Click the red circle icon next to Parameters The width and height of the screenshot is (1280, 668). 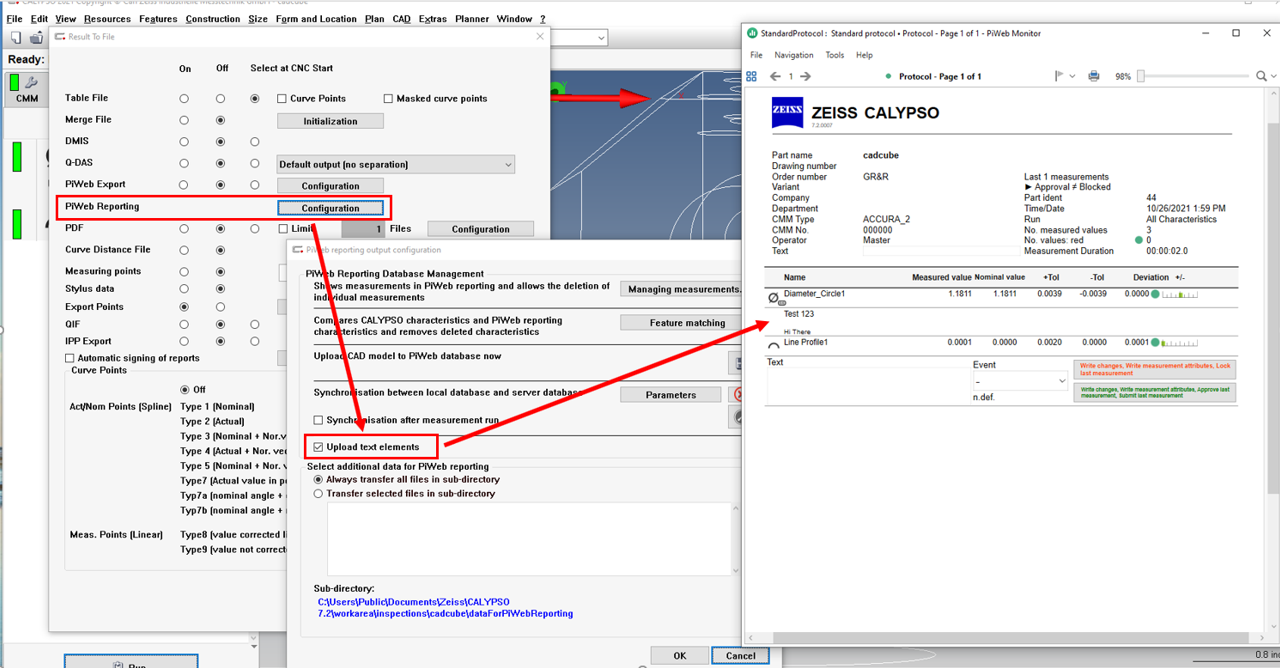point(736,394)
